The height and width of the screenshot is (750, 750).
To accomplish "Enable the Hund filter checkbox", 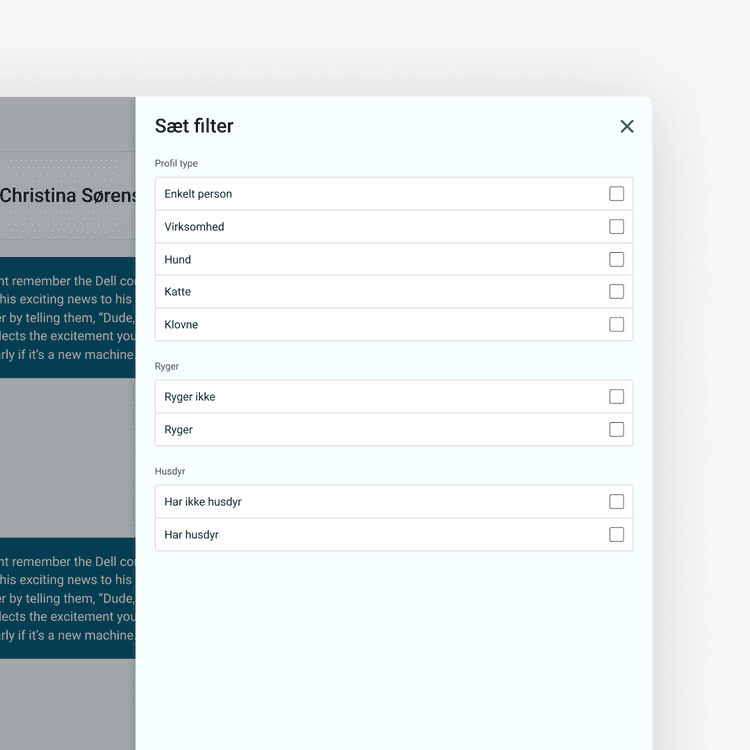I will click(x=616, y=259).
